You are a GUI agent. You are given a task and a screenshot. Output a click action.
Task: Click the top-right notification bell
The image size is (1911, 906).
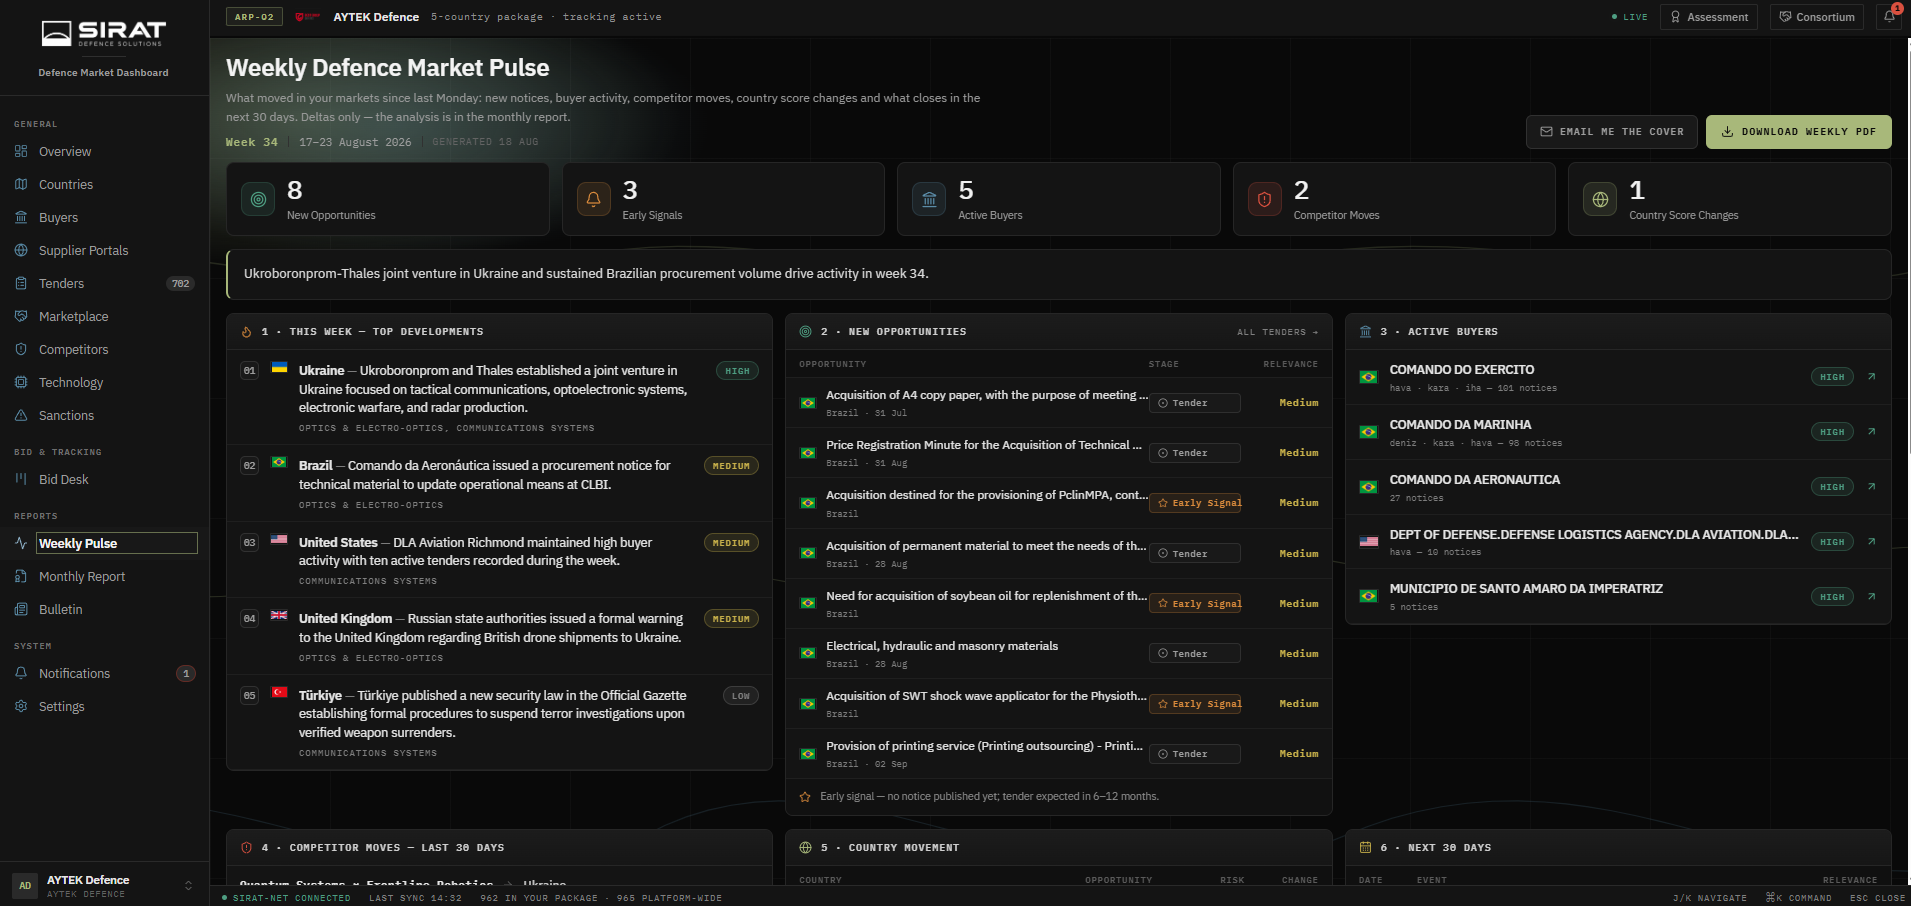click(x=1889, y=17)
